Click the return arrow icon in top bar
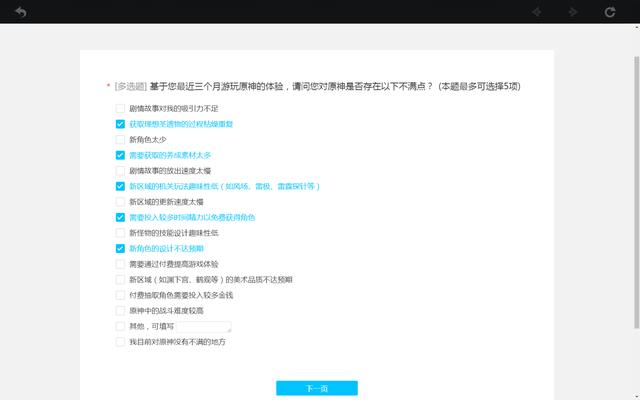Screen dimensions: 640x400 pos(20,12)
